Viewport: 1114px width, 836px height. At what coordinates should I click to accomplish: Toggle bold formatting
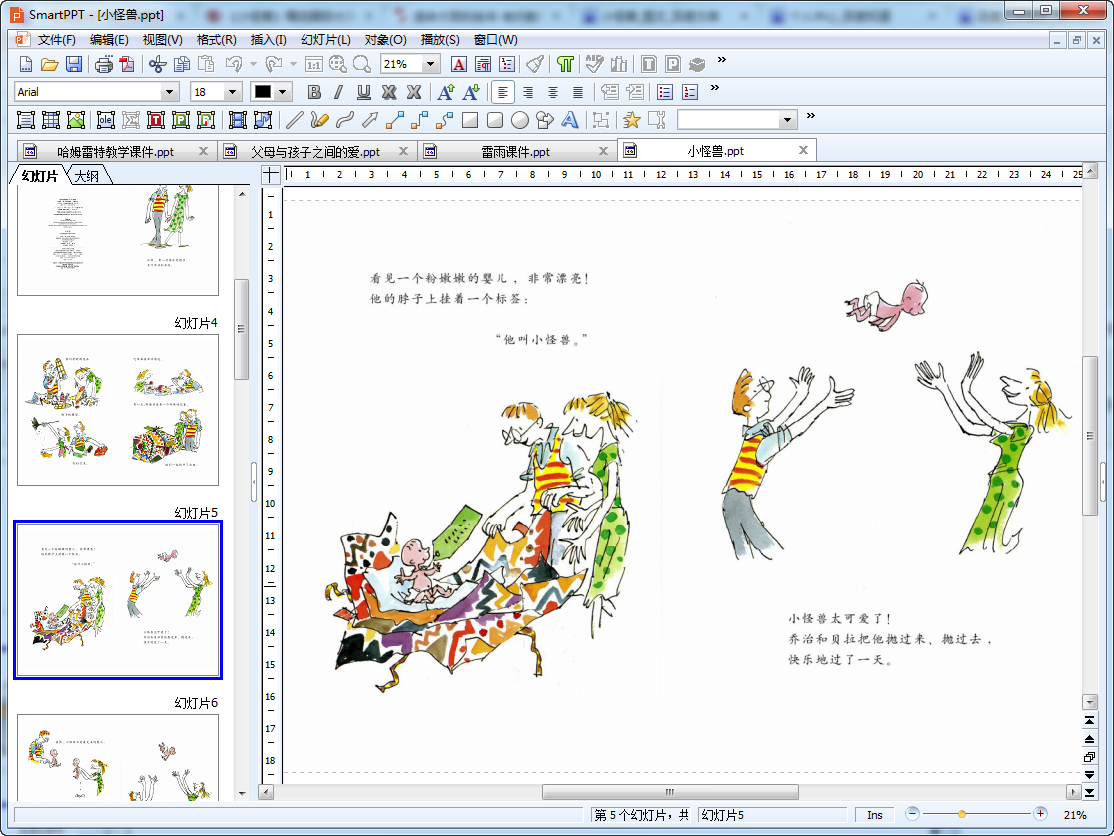click(314, 92)
